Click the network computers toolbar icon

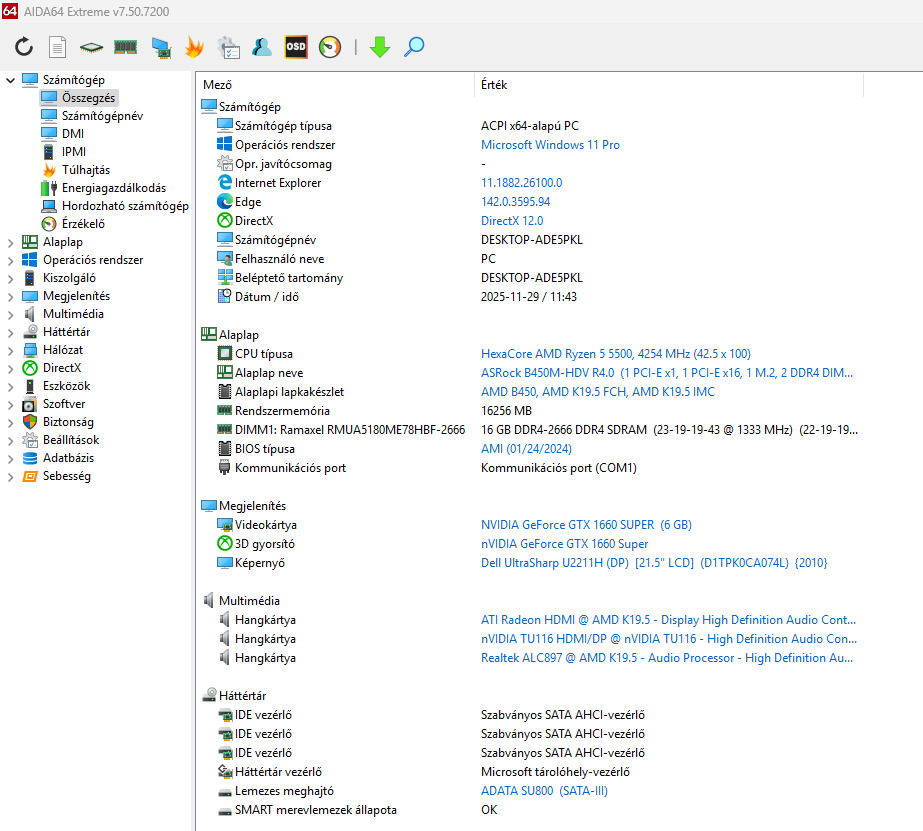coord(161,47)
